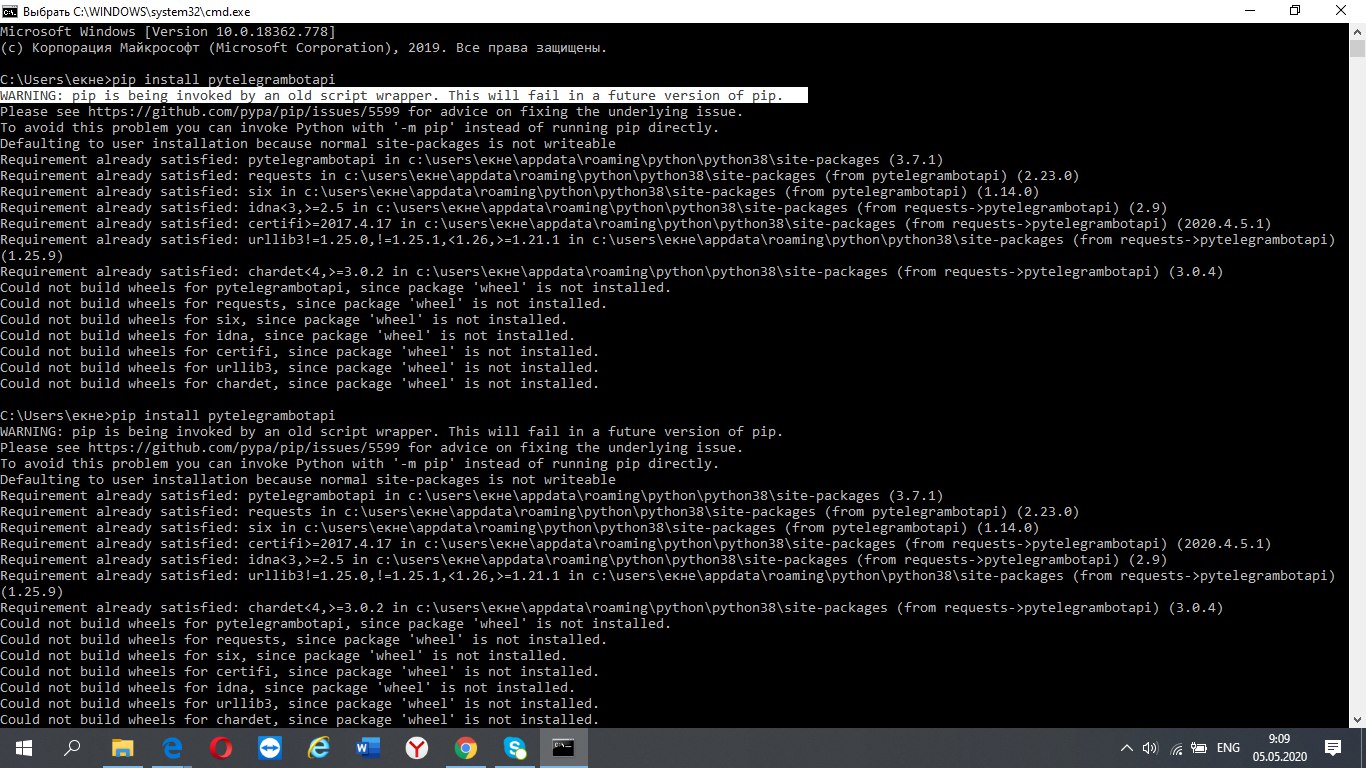Switch the ENG input language
Viewport: 1366px width, 768px height.
[1228, 748]
